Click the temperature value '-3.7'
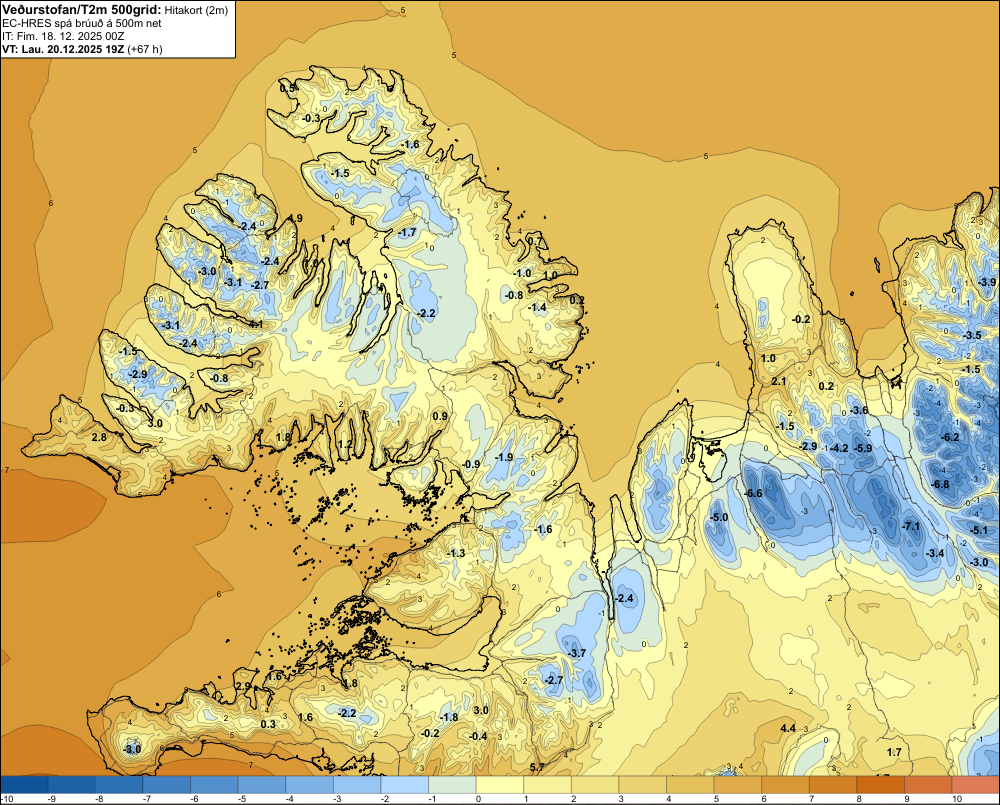The width and height of the screenshot is (1000, 805). pos(577,653)
